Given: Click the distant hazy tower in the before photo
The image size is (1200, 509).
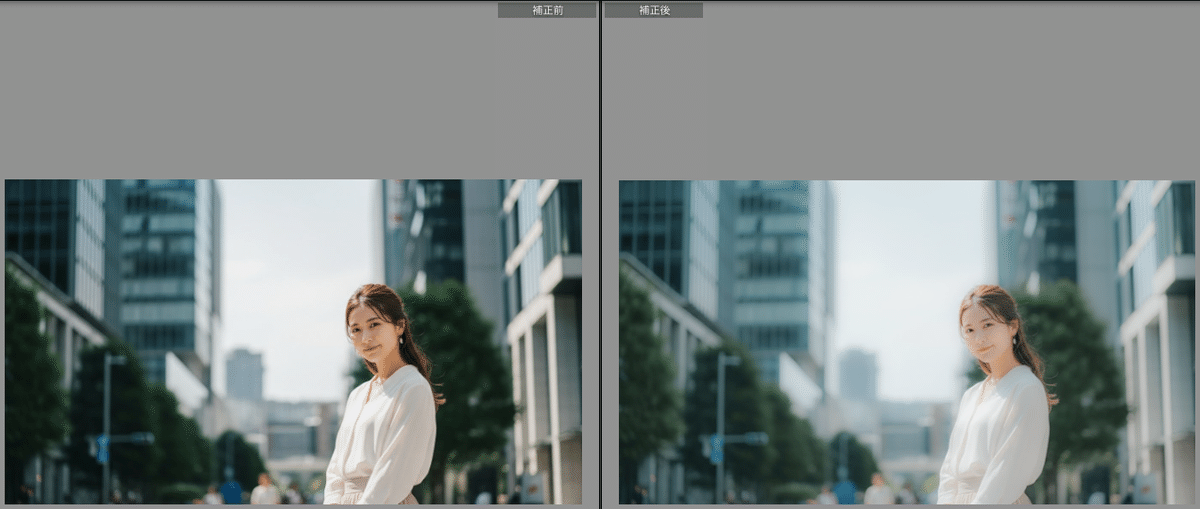Looking at the screenshot, I should point(244,375).
